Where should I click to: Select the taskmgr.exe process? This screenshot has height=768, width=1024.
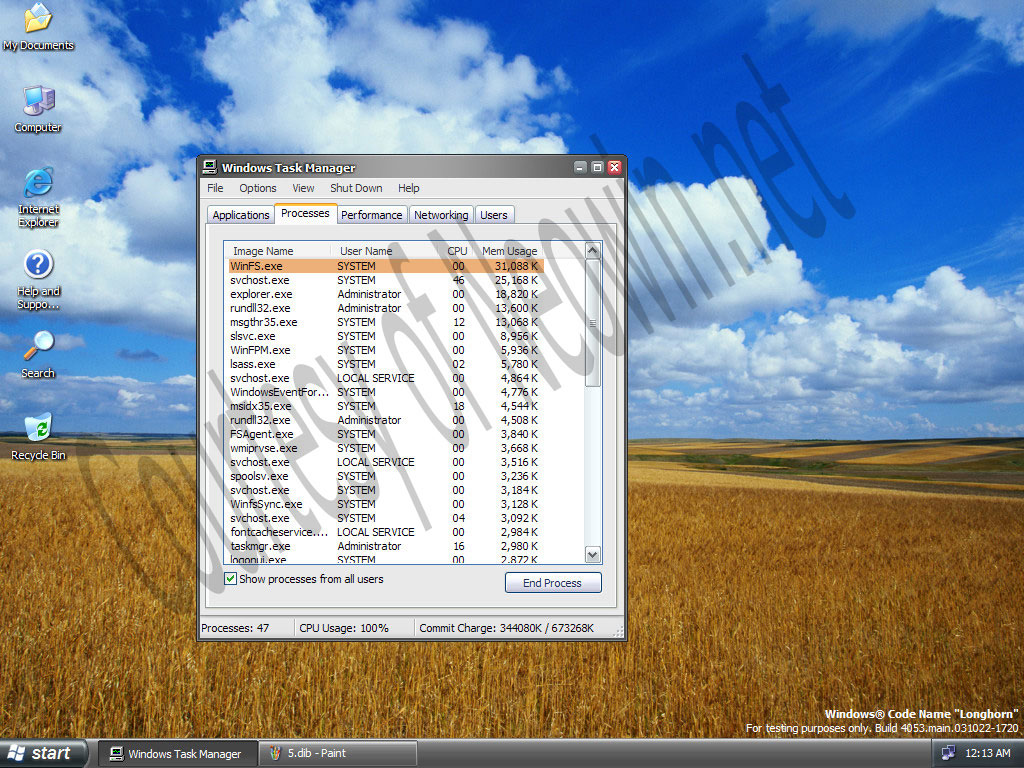pos(385,546)
